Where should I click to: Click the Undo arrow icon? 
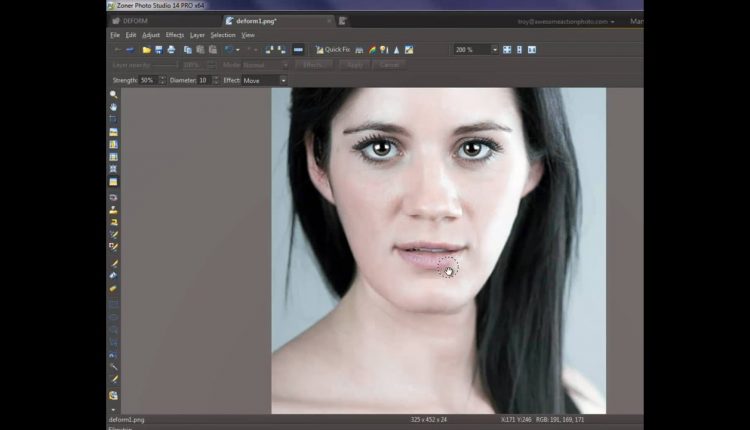(x=229, y=50)
